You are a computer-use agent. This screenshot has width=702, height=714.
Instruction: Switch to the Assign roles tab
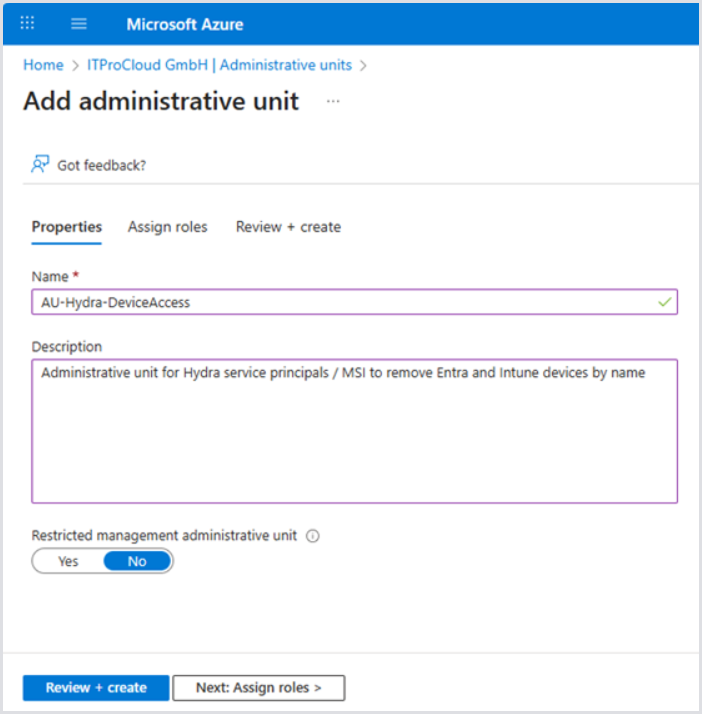(168, 227)
